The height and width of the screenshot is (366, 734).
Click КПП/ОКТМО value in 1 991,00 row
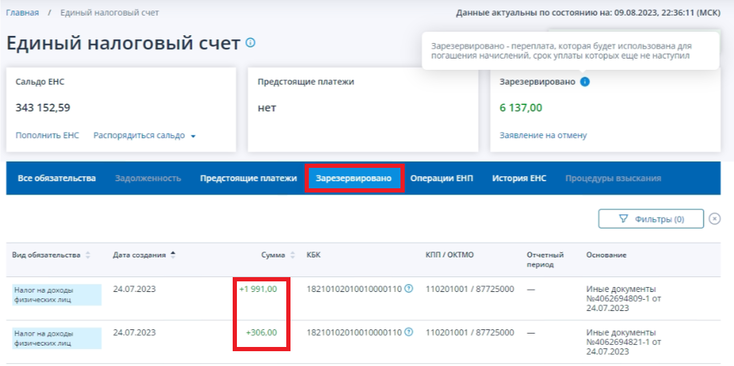(470, 289)
